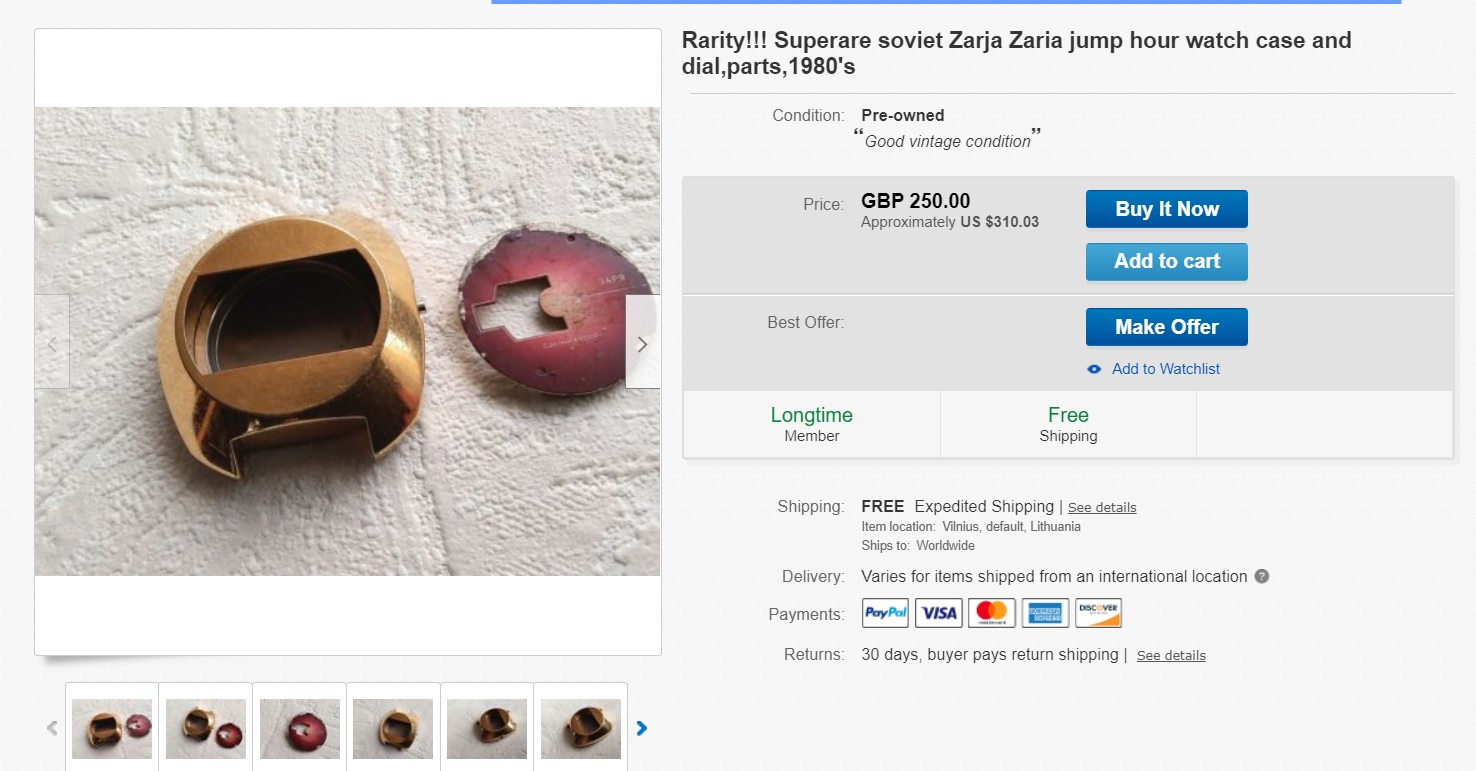This screenshot has width=1476, height=771.
Task: Click the delivery info help icon
Action: point(1262,577)
